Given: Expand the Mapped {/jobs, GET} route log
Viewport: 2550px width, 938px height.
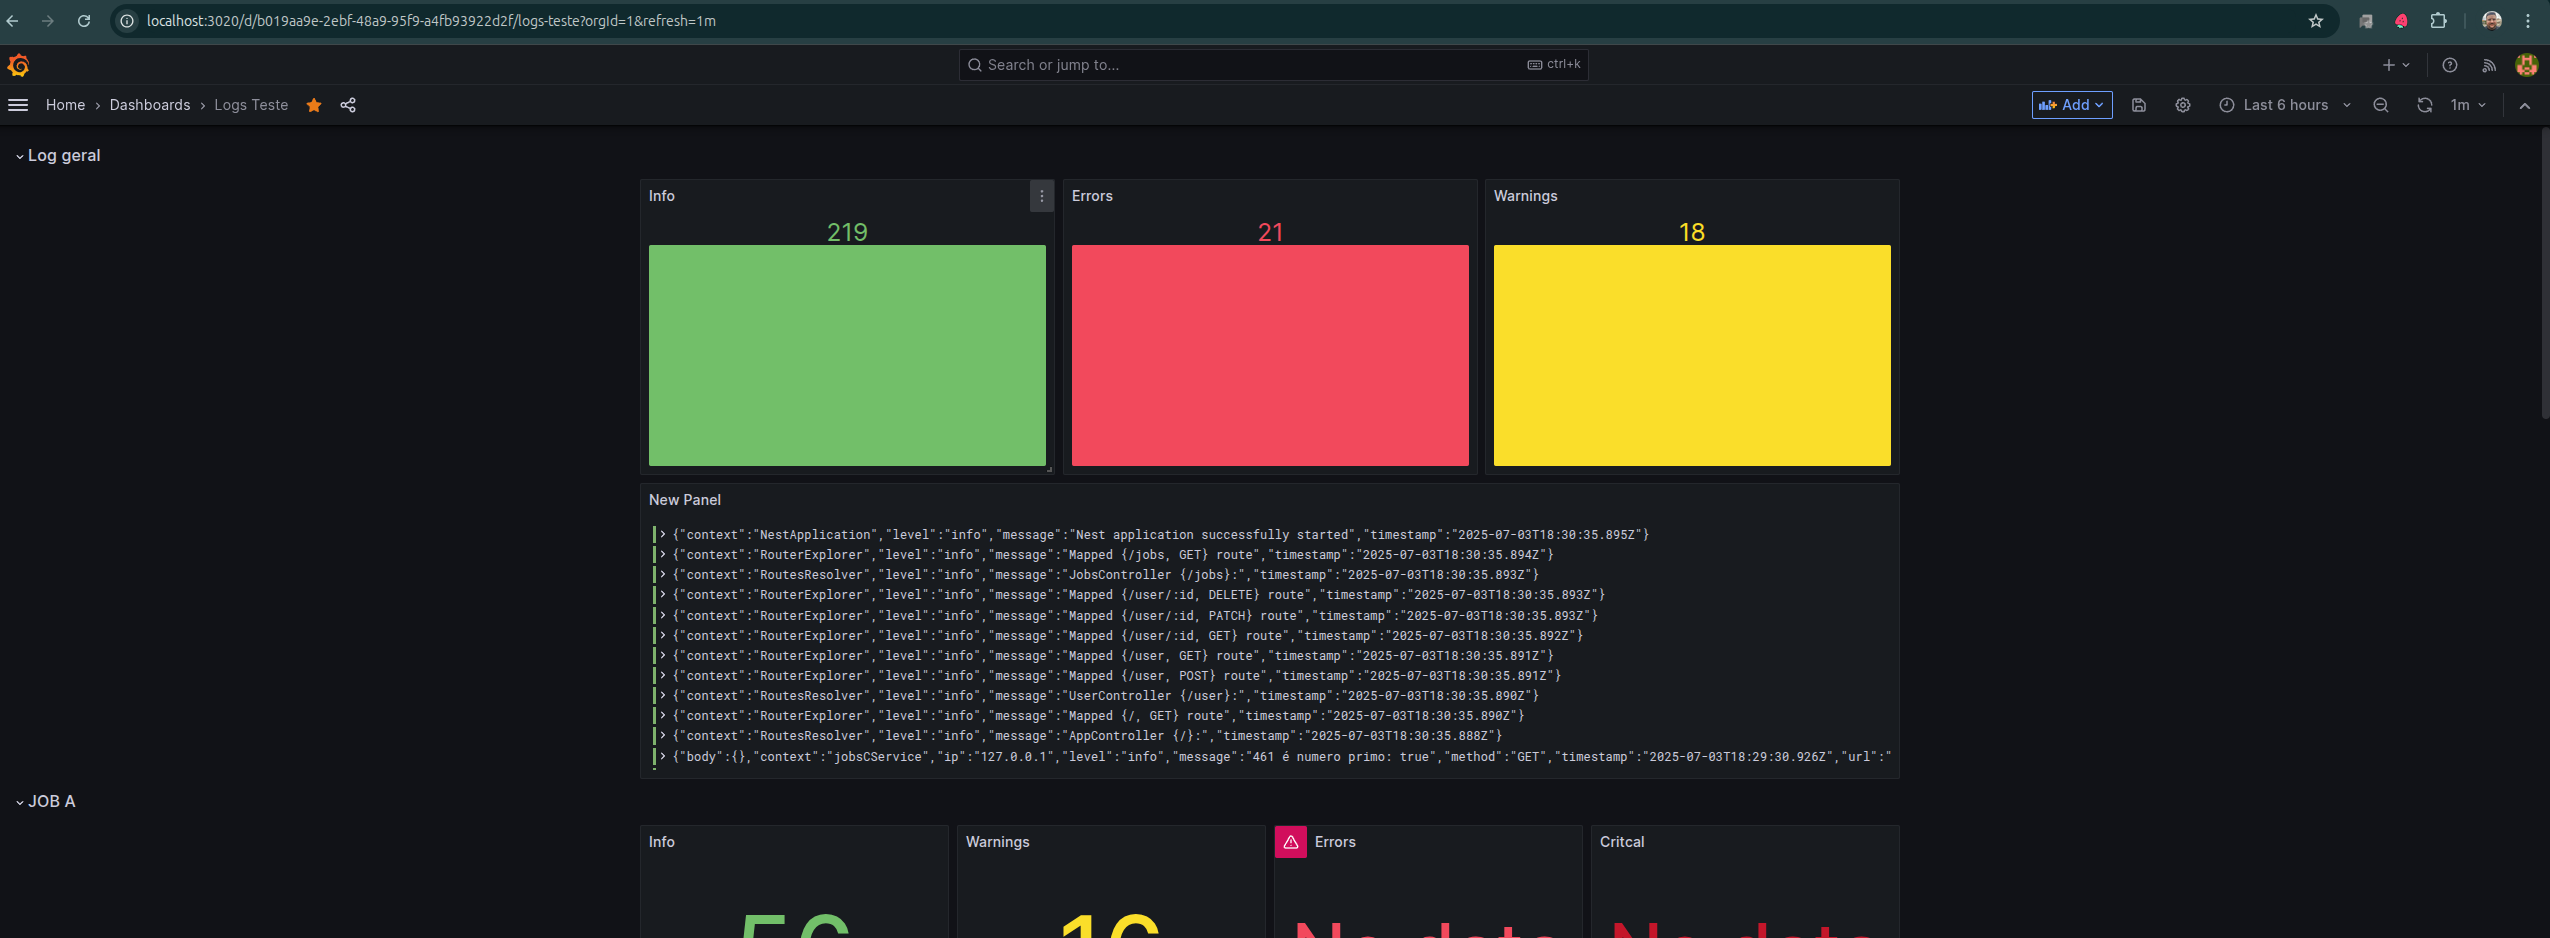Looking at the screenshot, I should point(662,555).
